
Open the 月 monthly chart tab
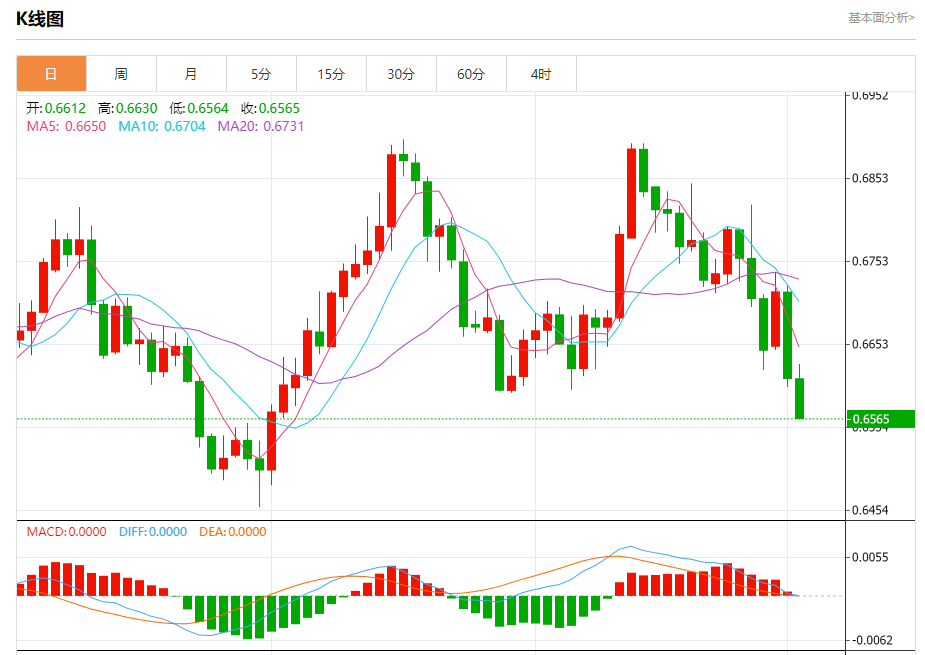(191, 74)
